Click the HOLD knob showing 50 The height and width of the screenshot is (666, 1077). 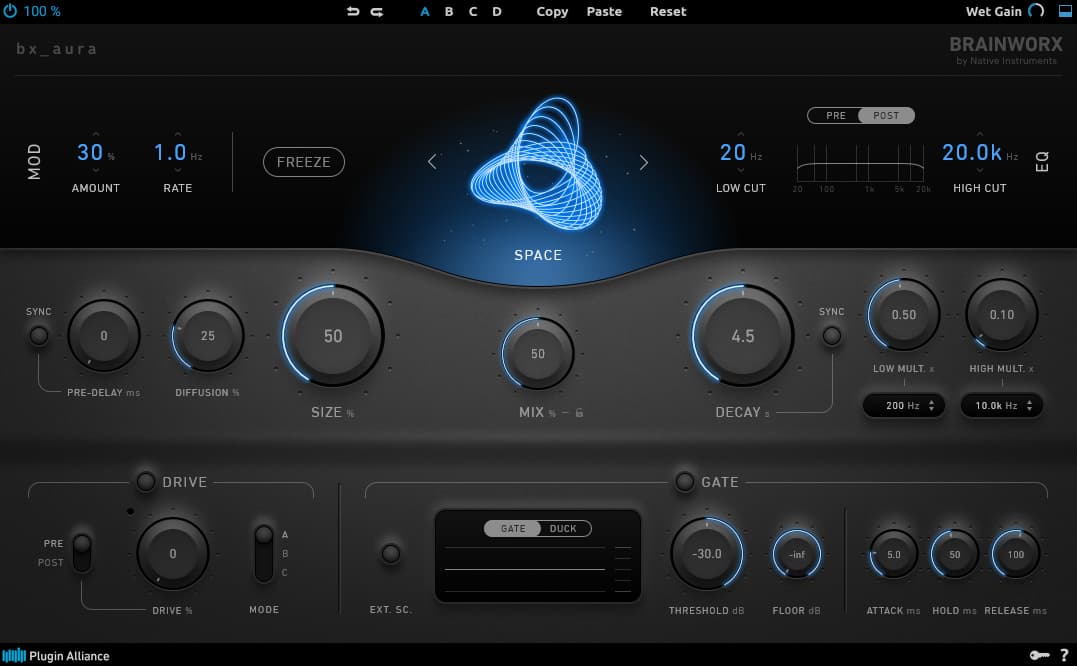(x=955, y=554)
